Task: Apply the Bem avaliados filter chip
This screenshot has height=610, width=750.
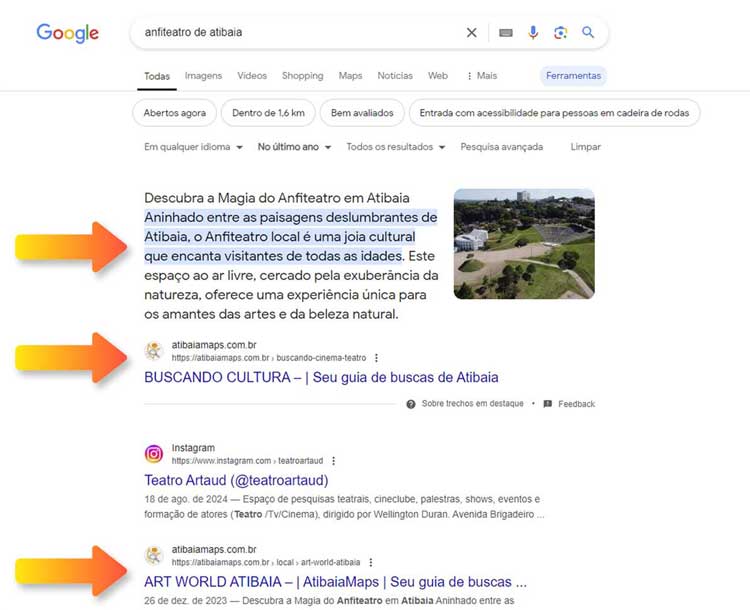Action: [x=362, y=113]
